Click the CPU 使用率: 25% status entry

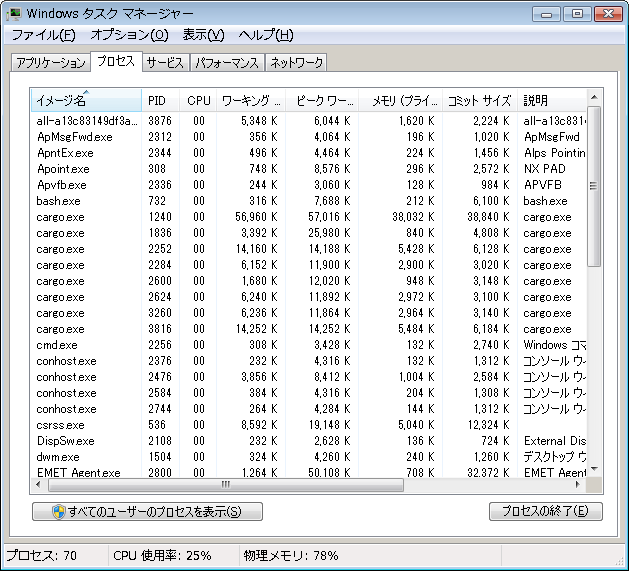pos(162,556)
